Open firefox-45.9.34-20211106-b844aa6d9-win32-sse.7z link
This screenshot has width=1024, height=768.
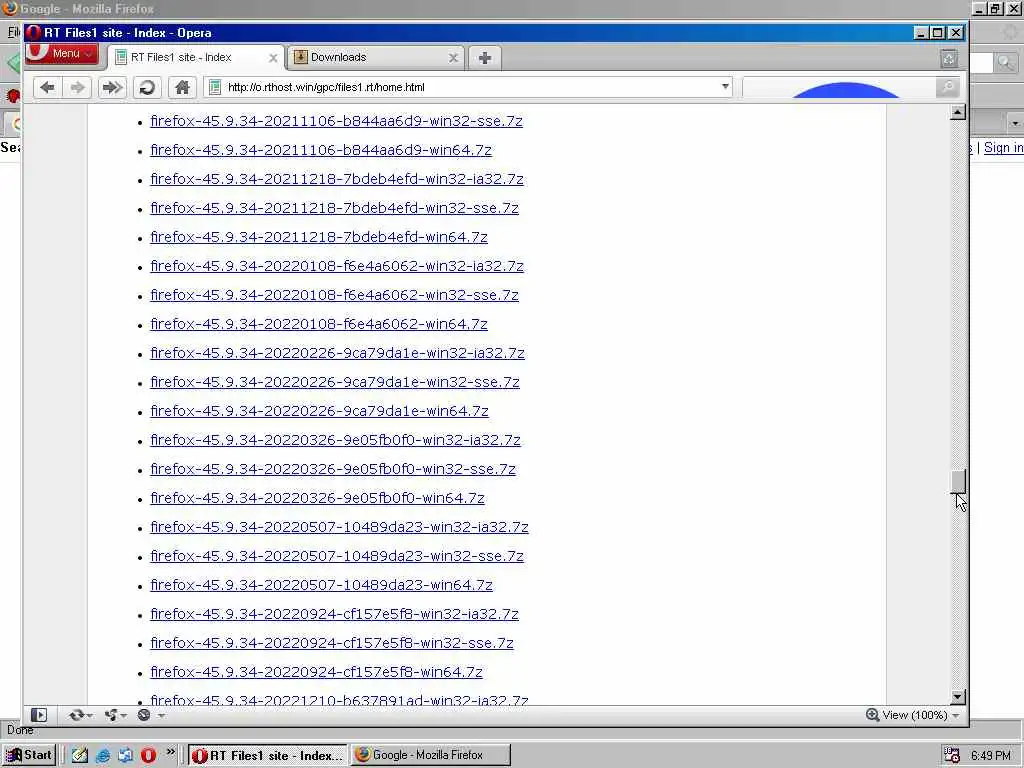pos(336,121)
